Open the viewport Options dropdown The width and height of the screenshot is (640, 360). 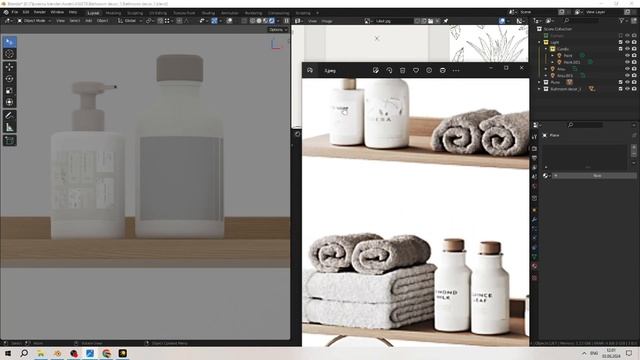(278, 30)
